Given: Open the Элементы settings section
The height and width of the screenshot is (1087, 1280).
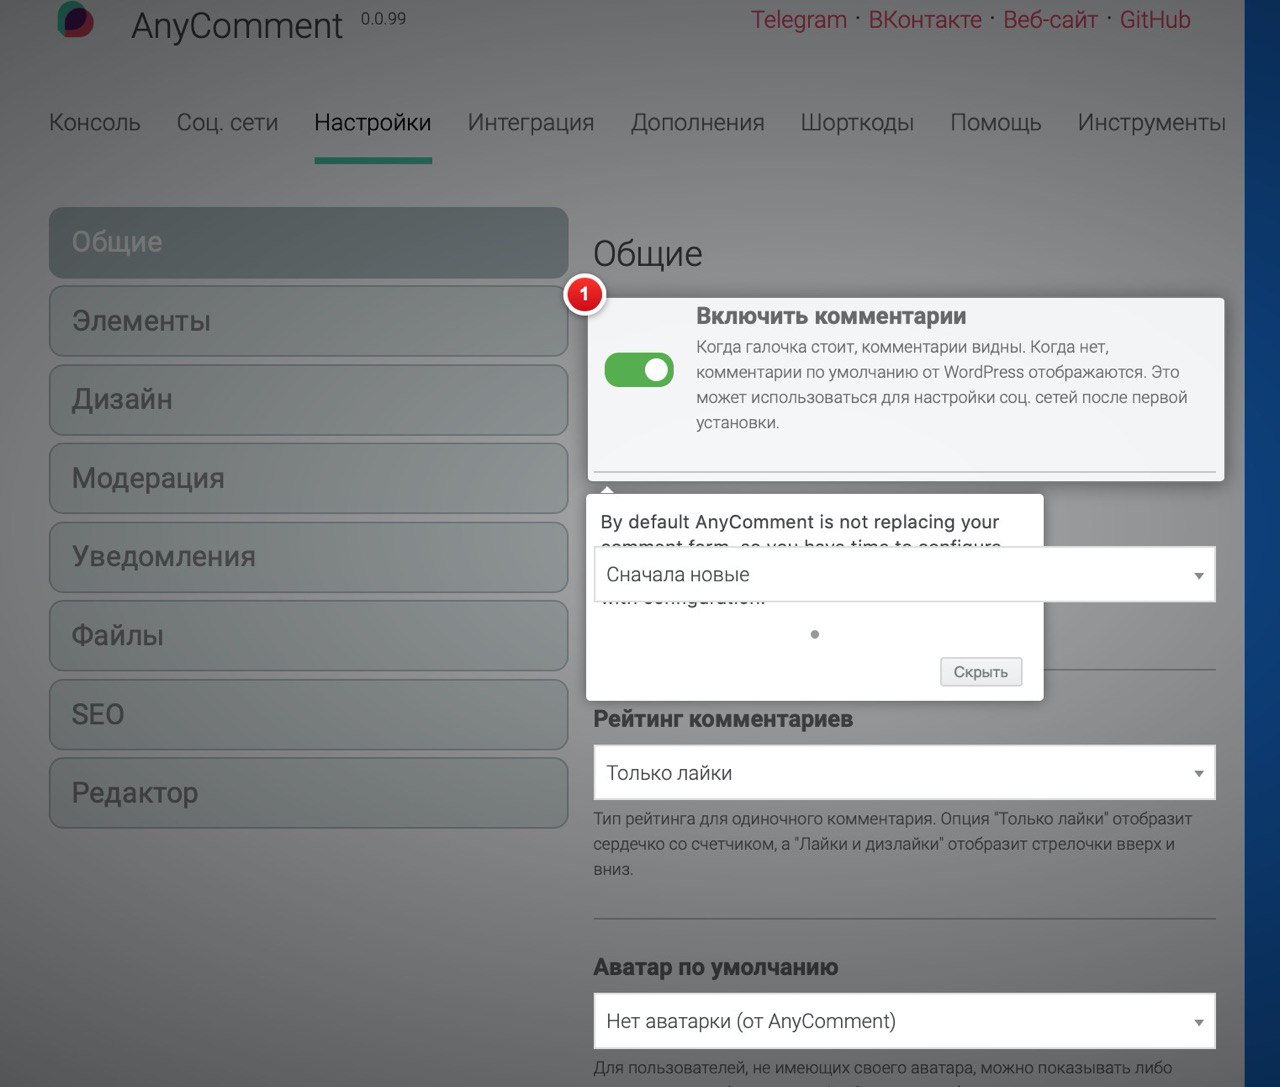Looking at the screenshot, I should coord(308,321).
